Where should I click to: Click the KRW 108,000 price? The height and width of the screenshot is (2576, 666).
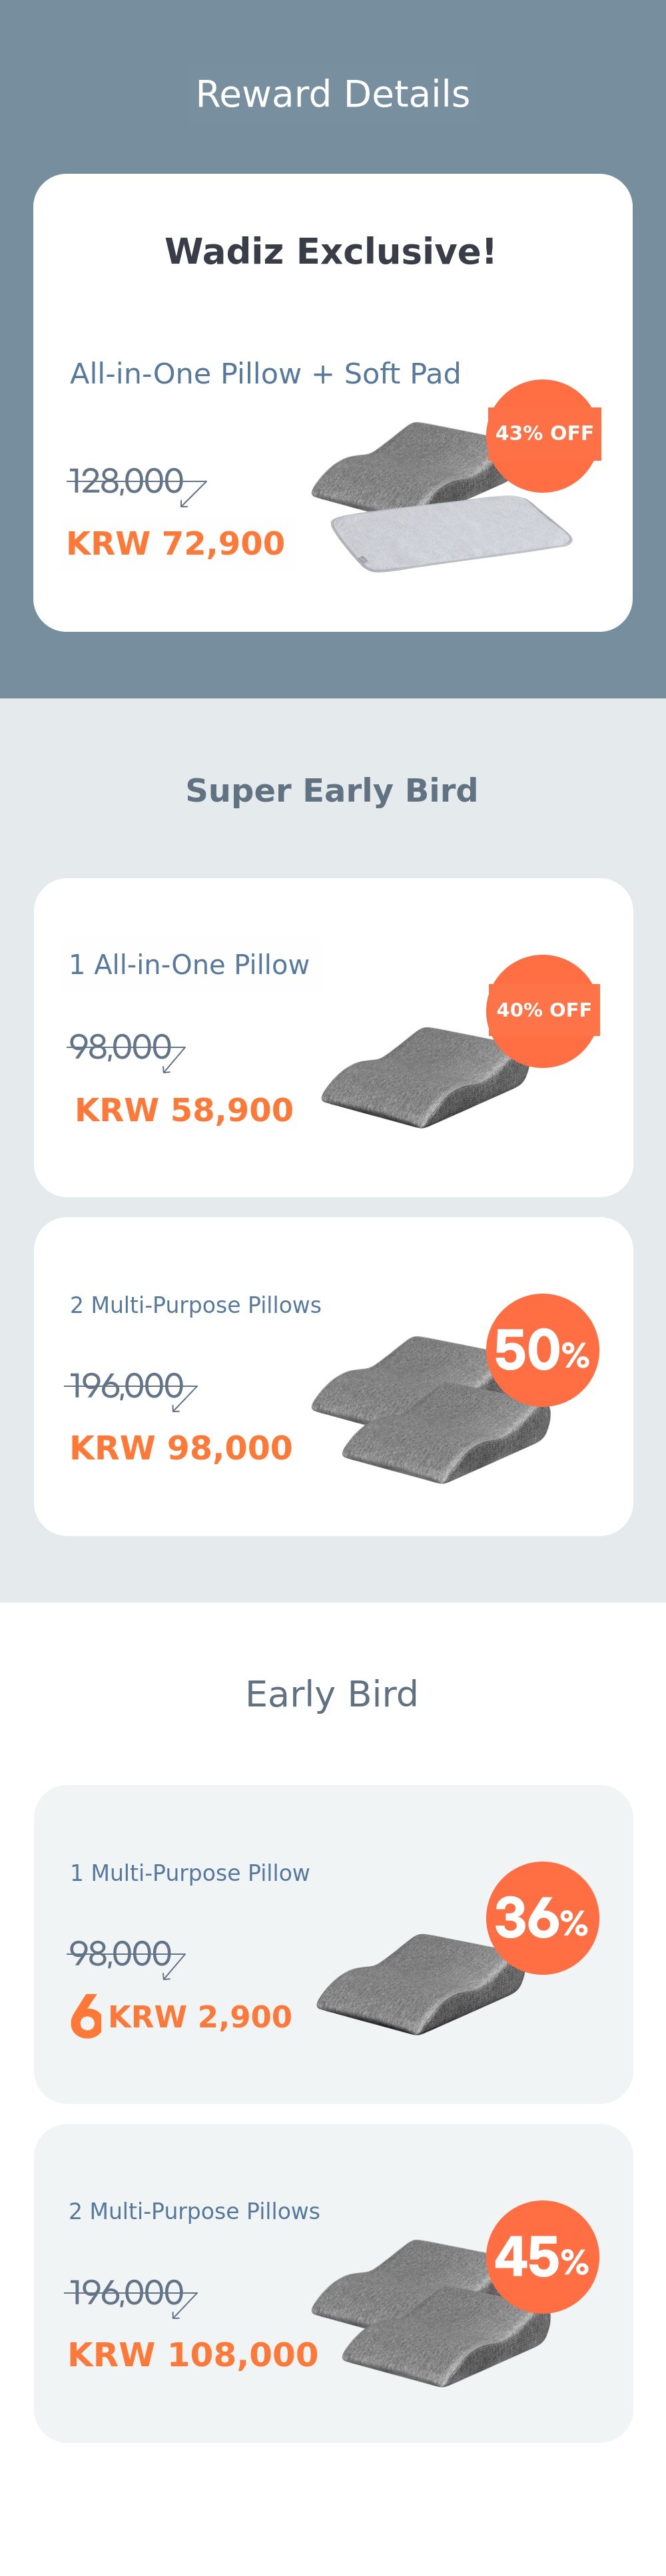point(193,2354)
